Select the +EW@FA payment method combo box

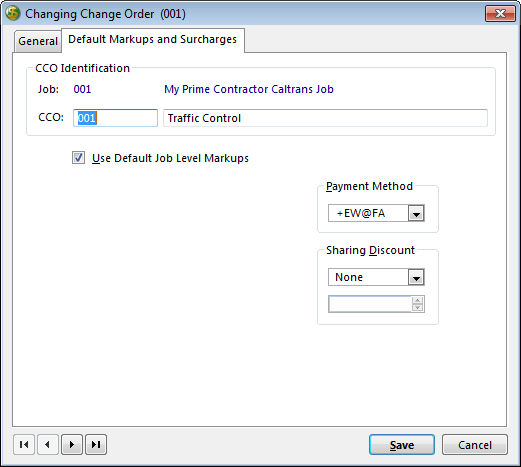click(x=376, y=213)
